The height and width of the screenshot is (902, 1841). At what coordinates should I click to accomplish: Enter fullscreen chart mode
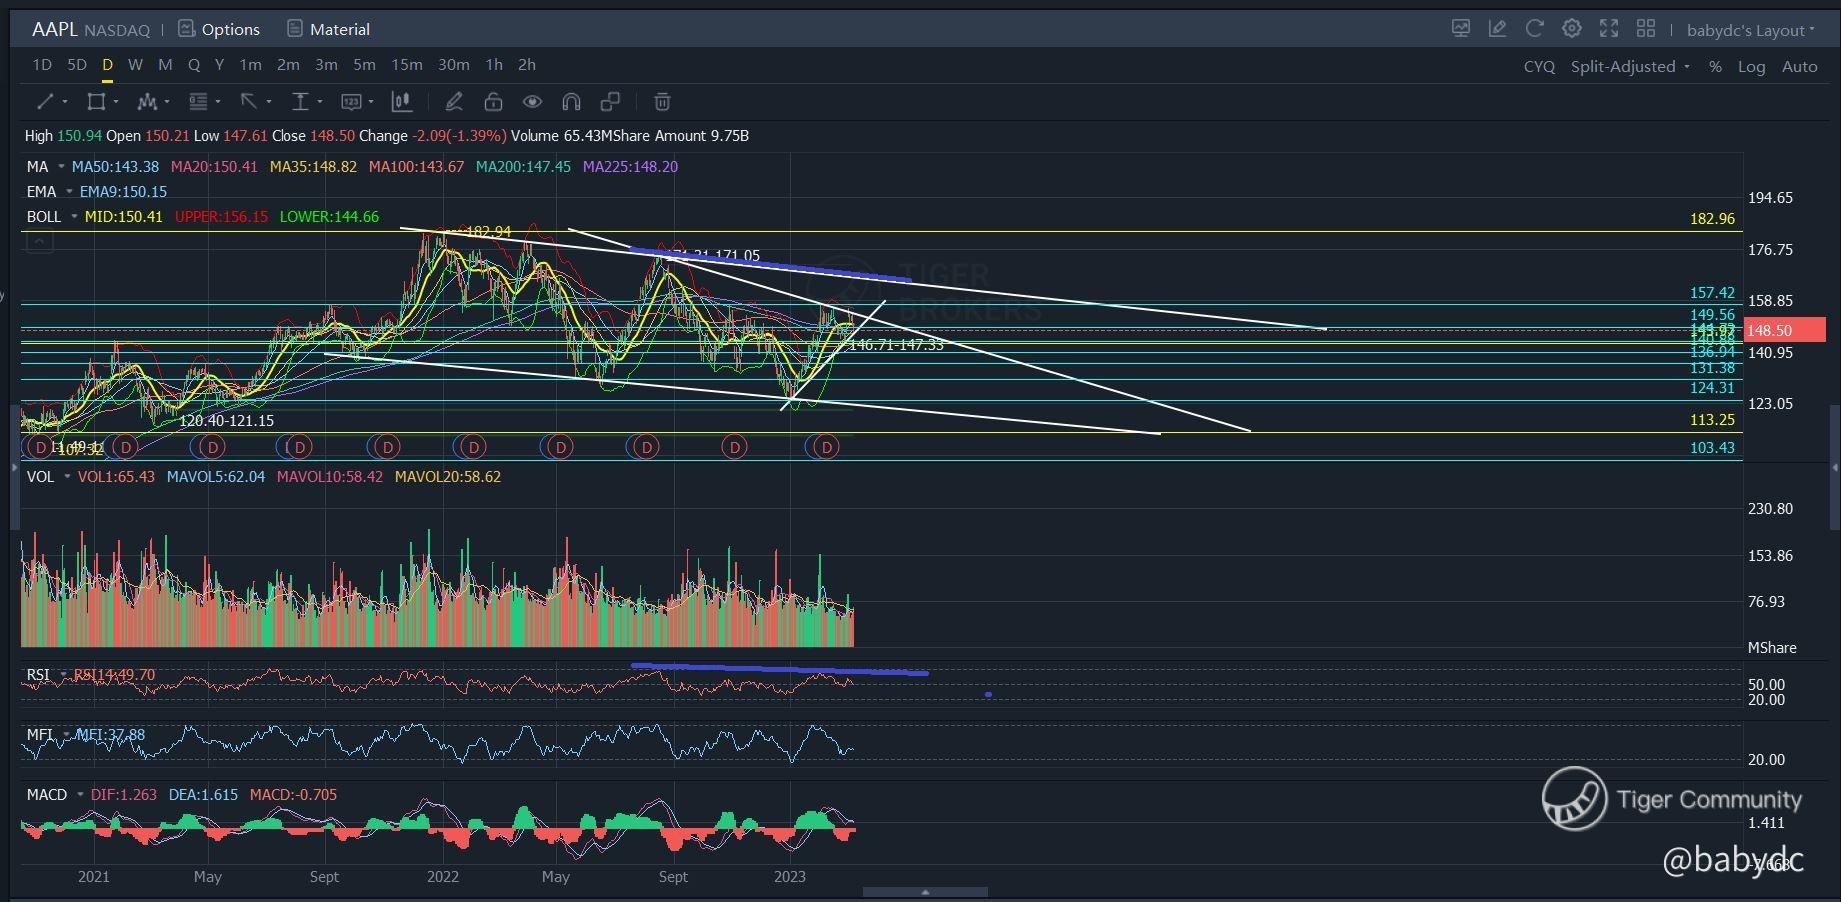click(x=1609, y=29)
